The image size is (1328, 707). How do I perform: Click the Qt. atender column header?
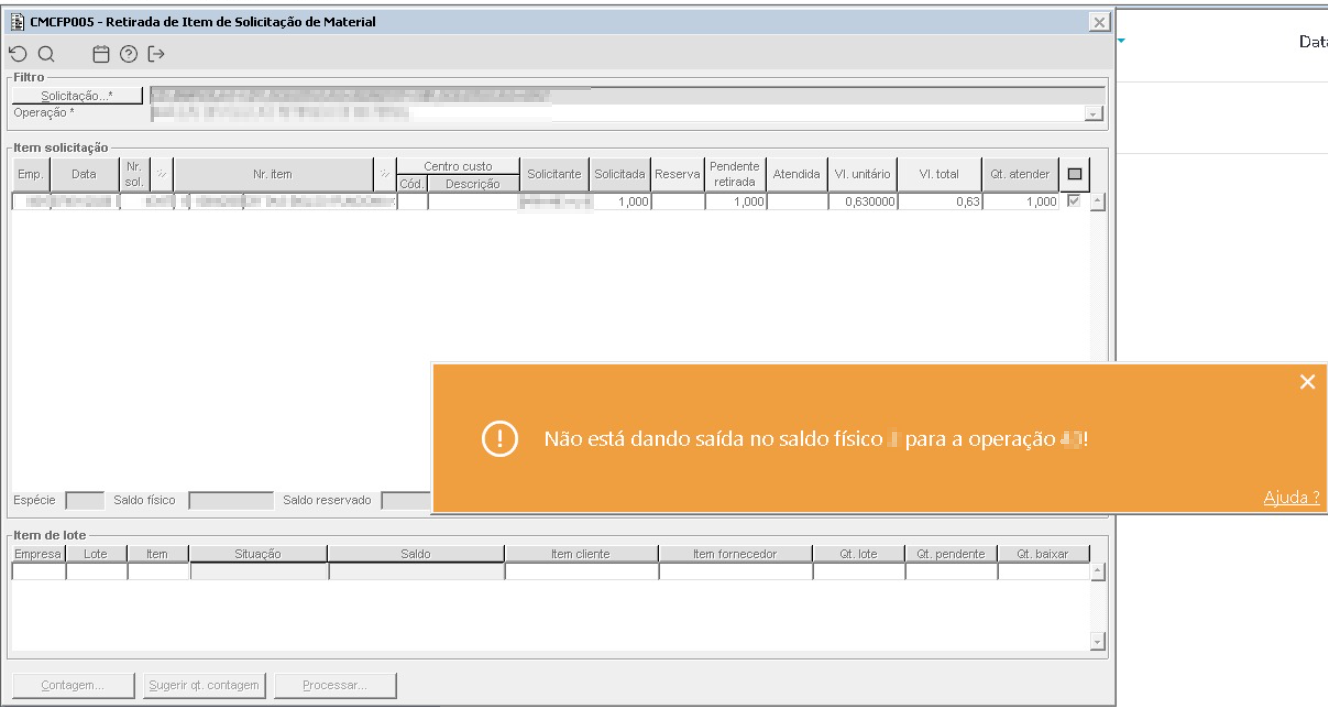1021,174
